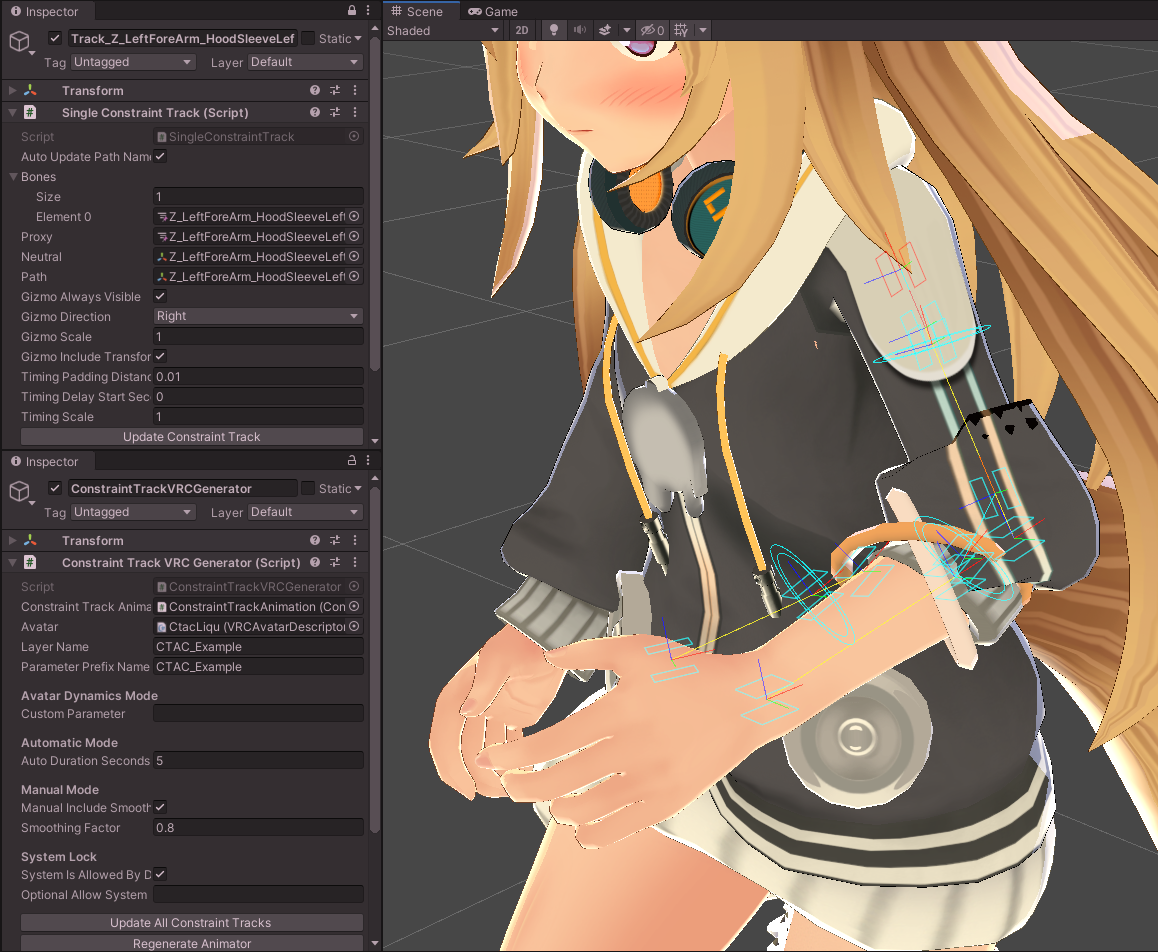Click Update All Constraint Tracks button
This screenshot has width=1158, height=952.
(192, 922)
